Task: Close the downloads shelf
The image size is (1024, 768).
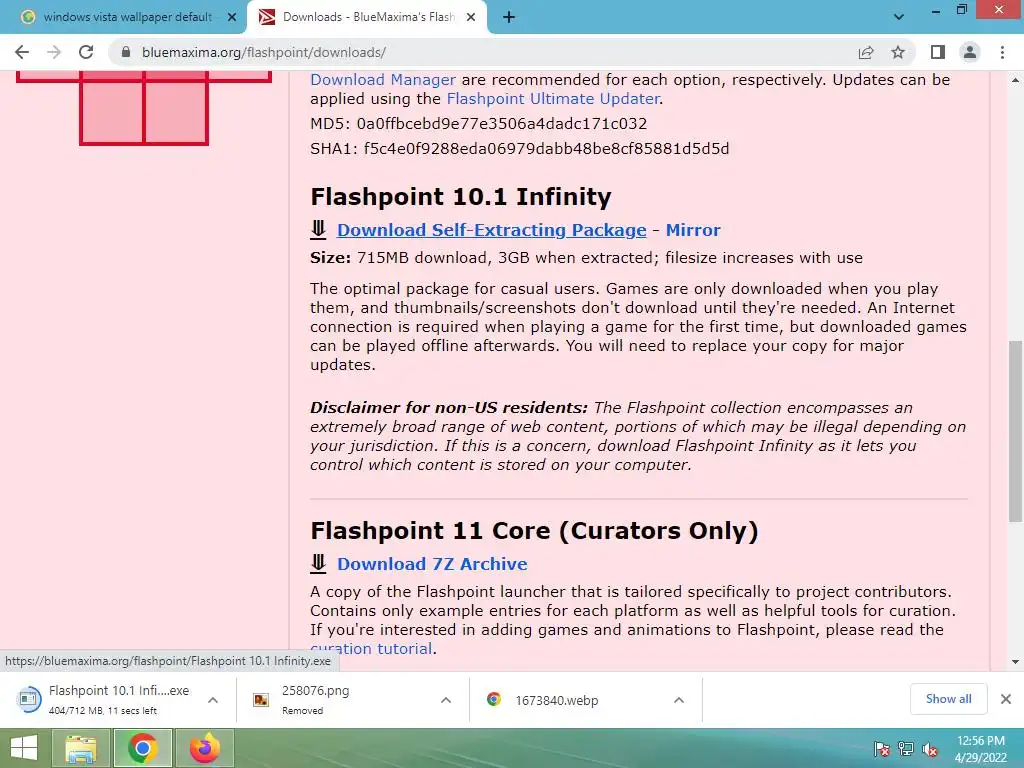Action: pos(1006,699)
